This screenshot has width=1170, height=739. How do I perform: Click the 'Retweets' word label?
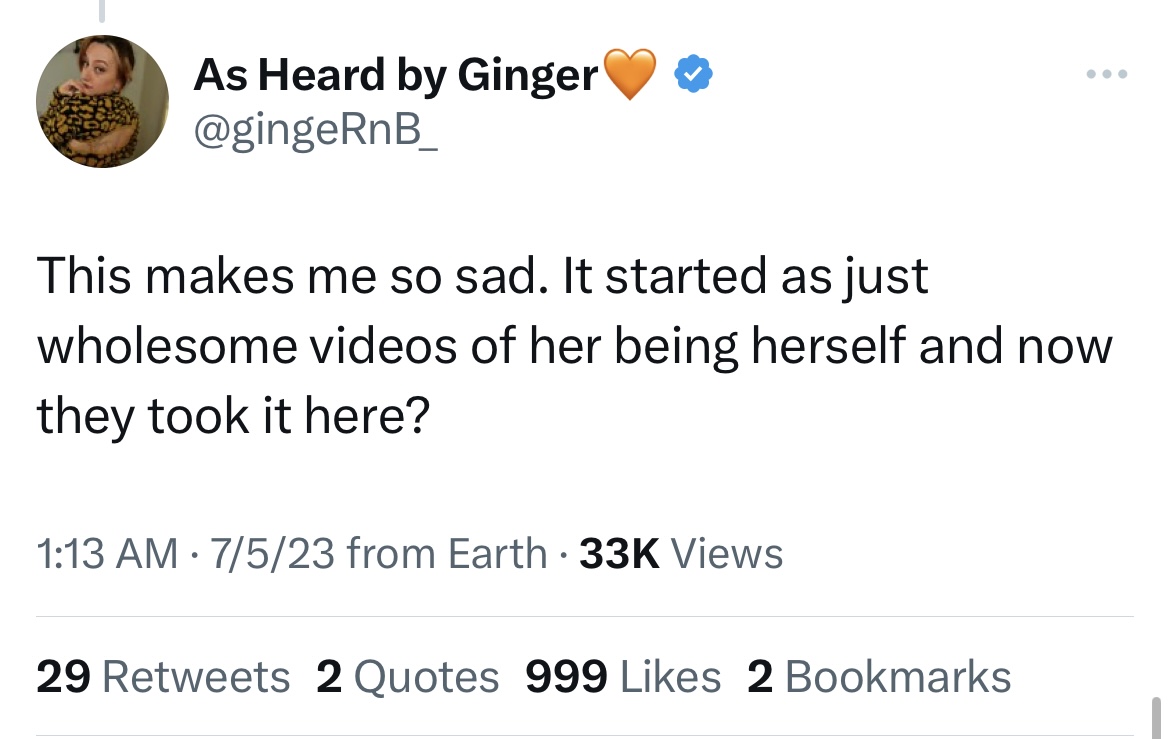point(196,677)
